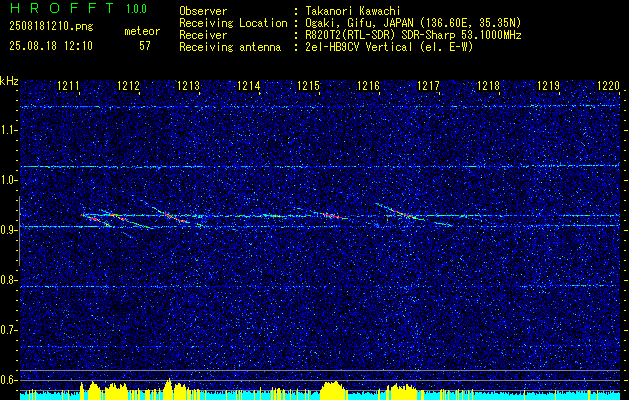Click the meteor echo trace after 1216
The width and height of the screenshot is (629, 400).
pyautogui.click(x=399, y=211)
